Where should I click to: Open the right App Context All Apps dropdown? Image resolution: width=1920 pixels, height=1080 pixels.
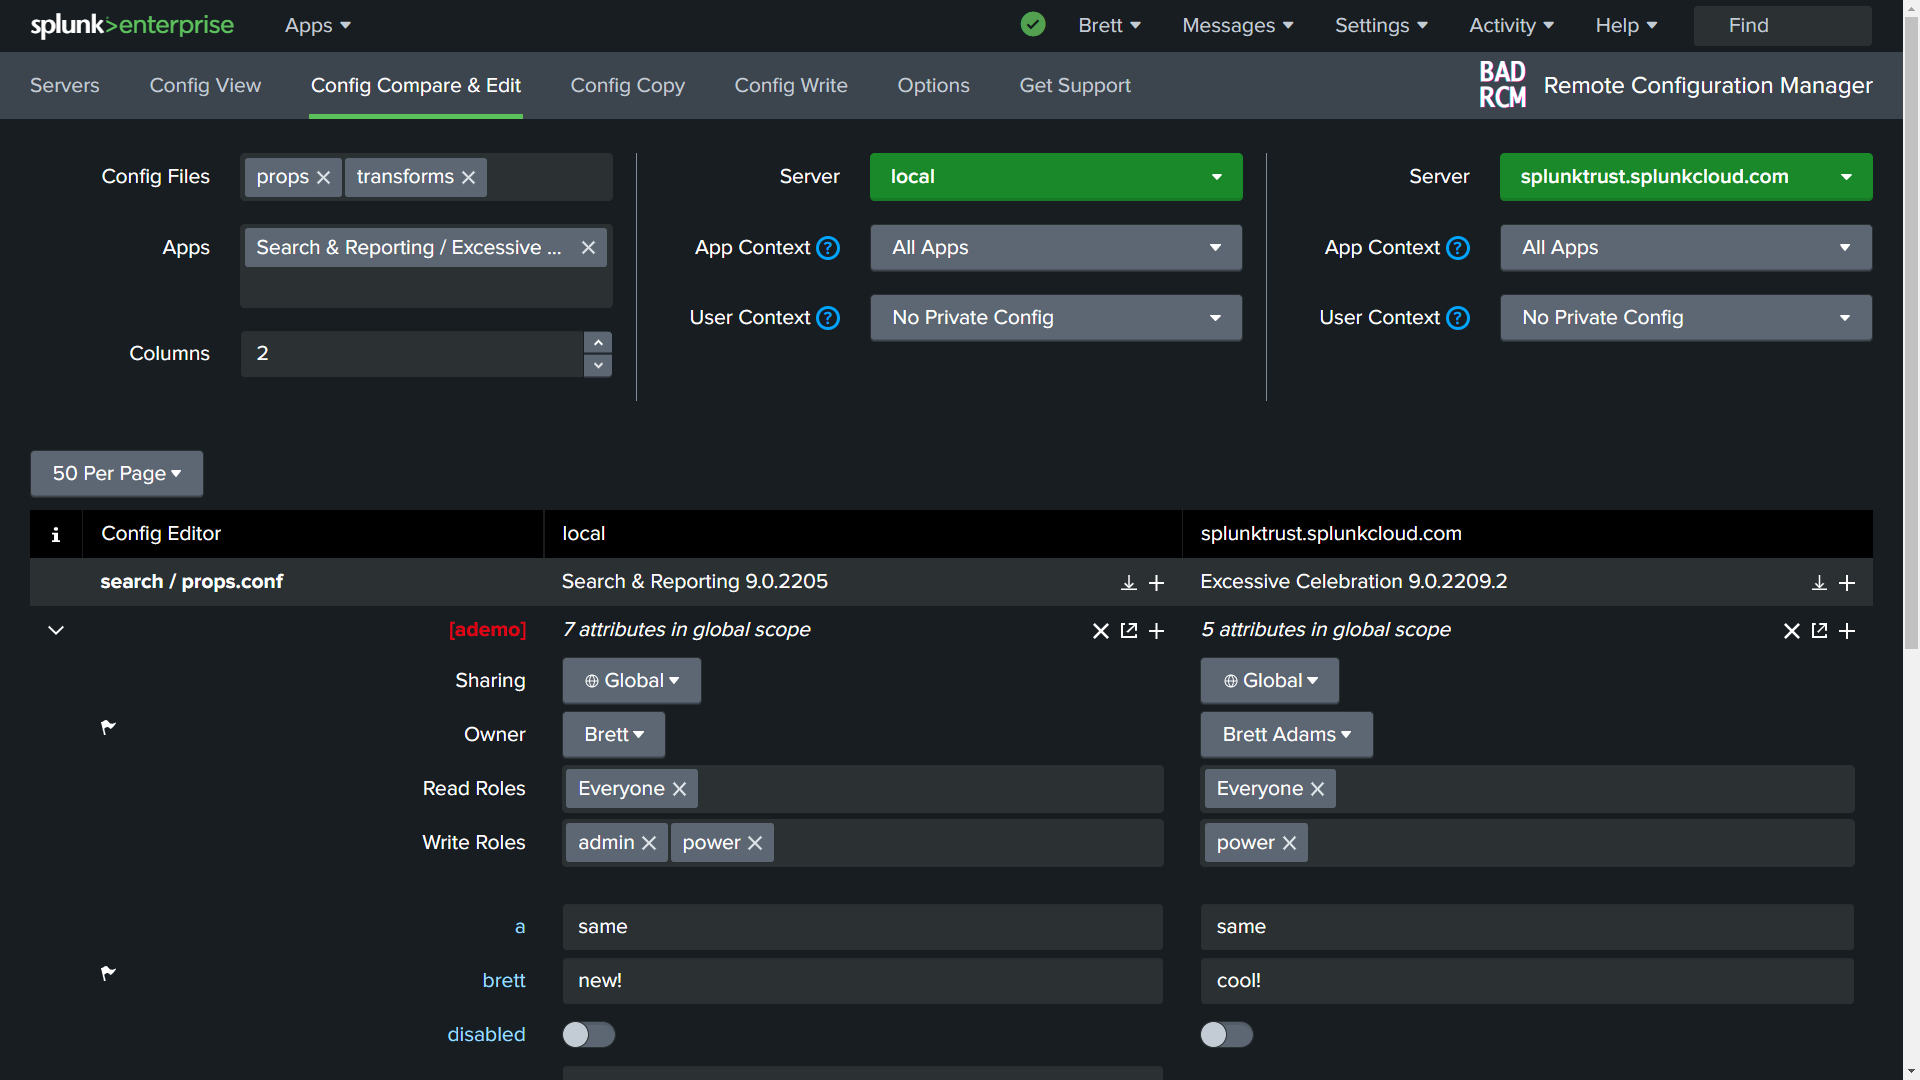coord(1686,248)
